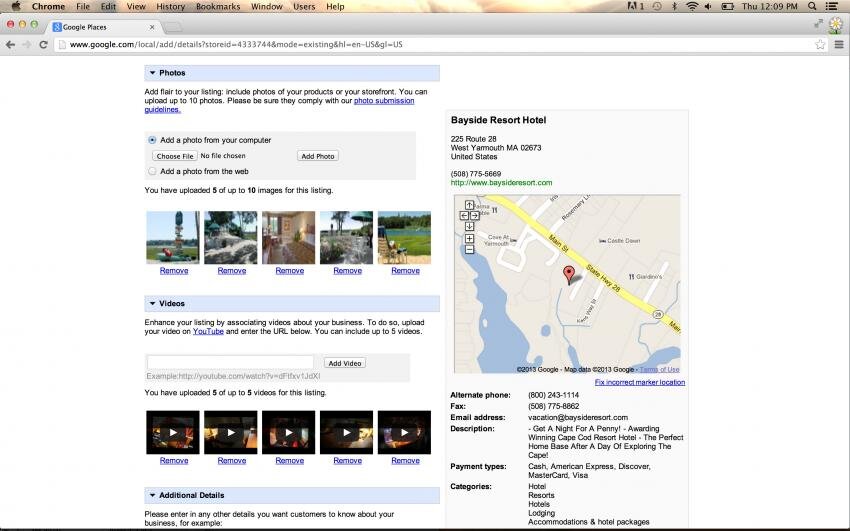Zoom in the map with the plus
The height and width of the screenshot is (531, 850).
click(x=469, y=238)
